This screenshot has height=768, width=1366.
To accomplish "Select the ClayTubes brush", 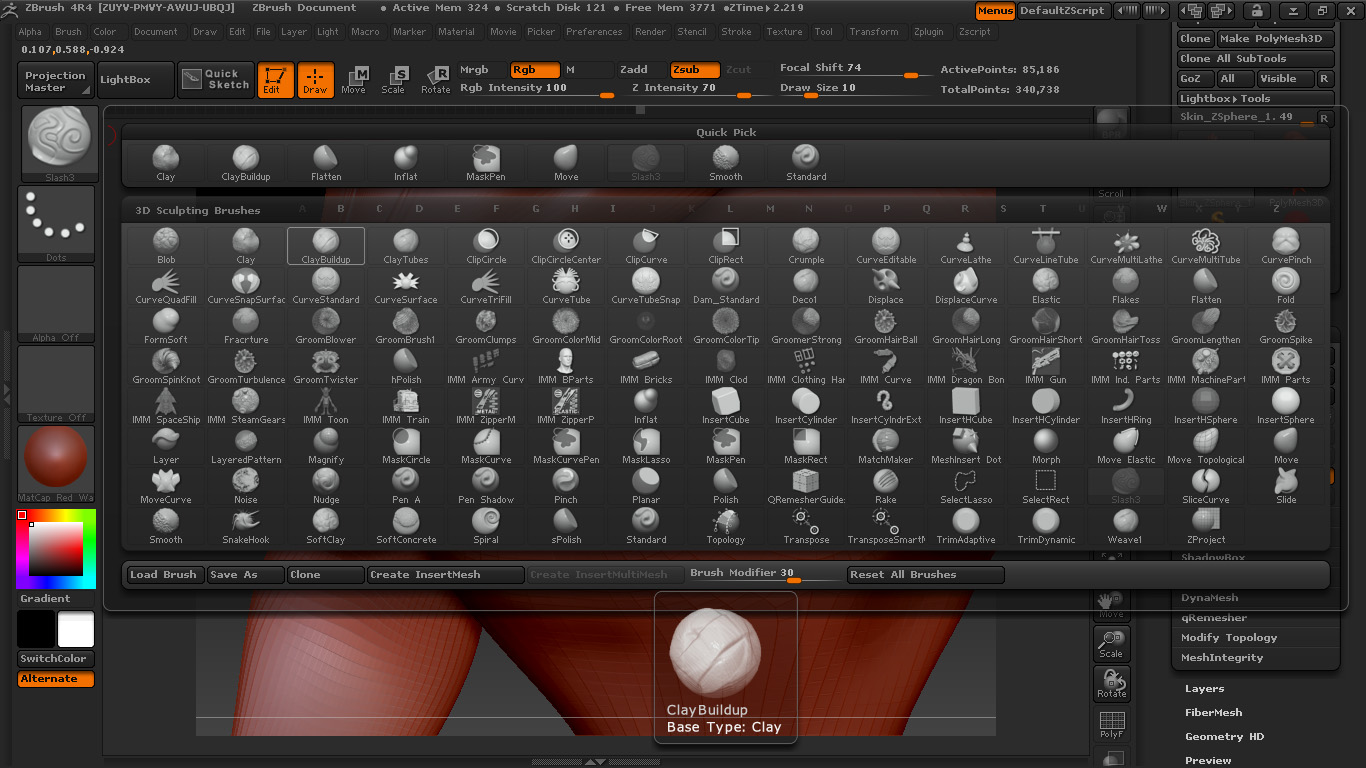I will 406,246.
